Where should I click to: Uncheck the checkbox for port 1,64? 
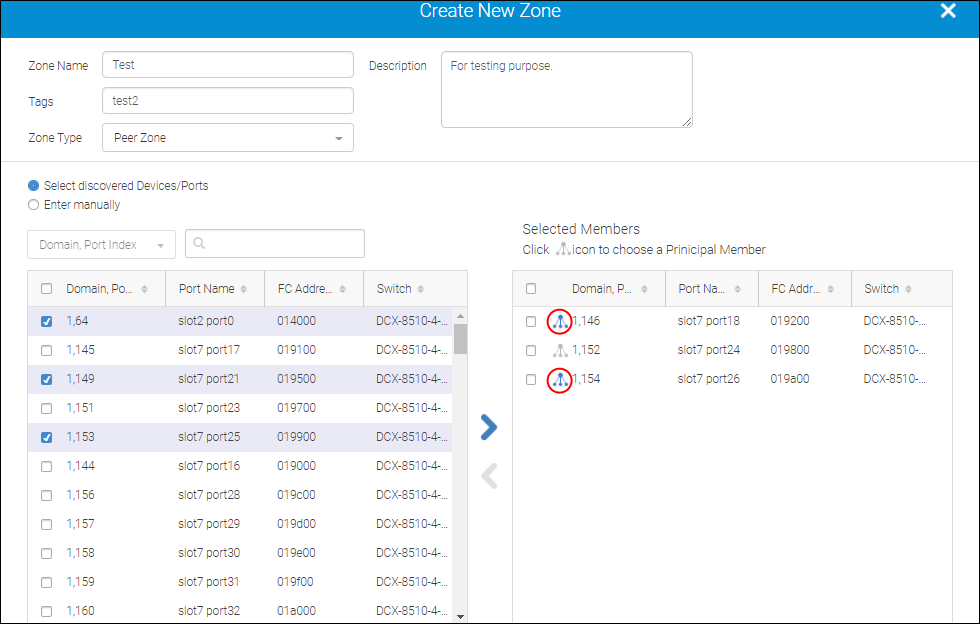point(45,320)
